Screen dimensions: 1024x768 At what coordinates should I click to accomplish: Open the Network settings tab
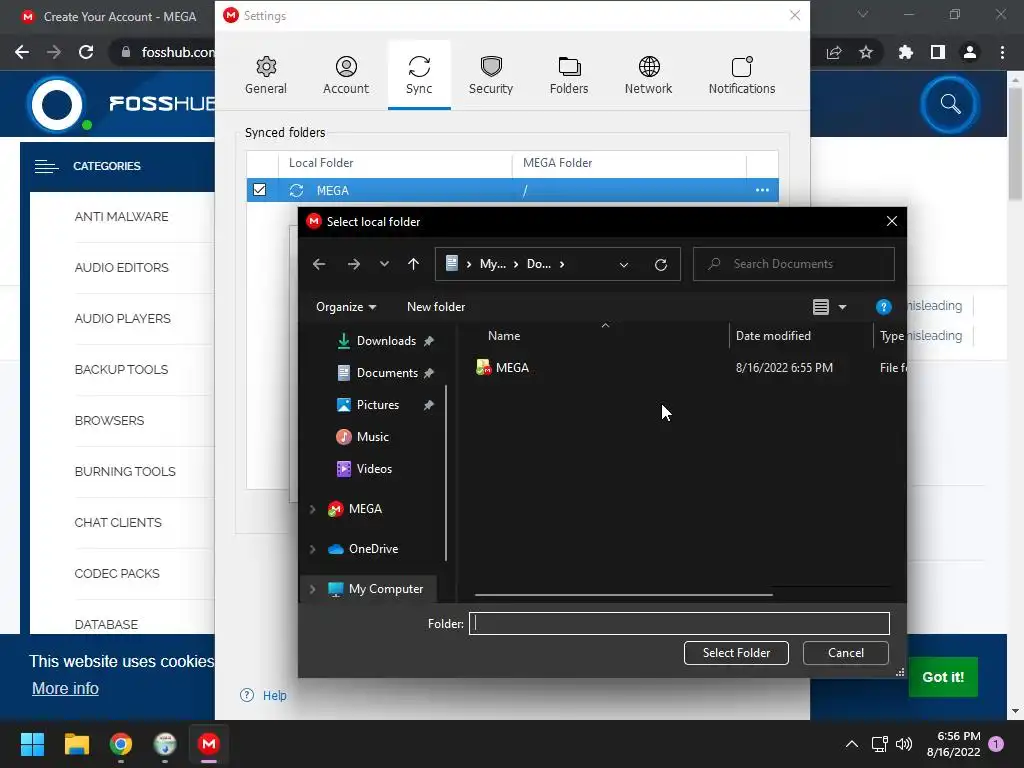tap(648, 75)
